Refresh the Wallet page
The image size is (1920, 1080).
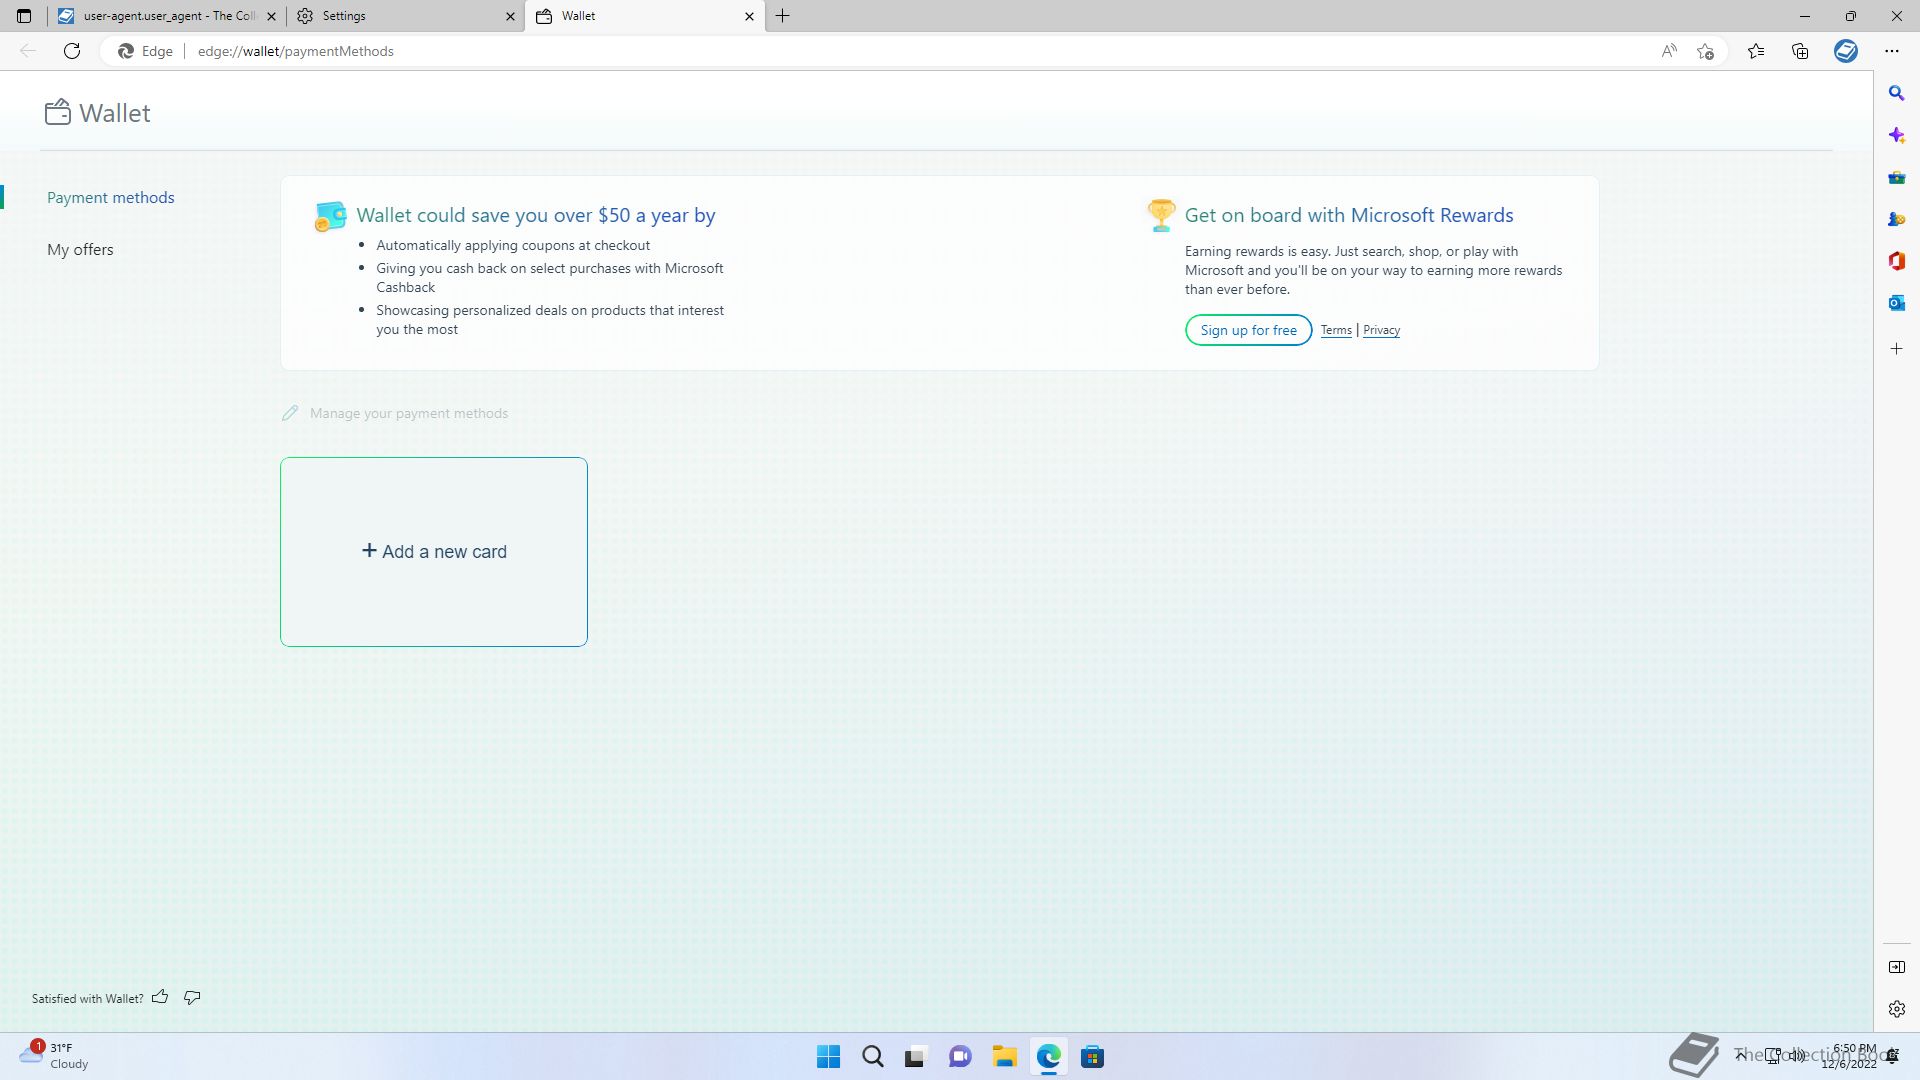coord(72,51)
